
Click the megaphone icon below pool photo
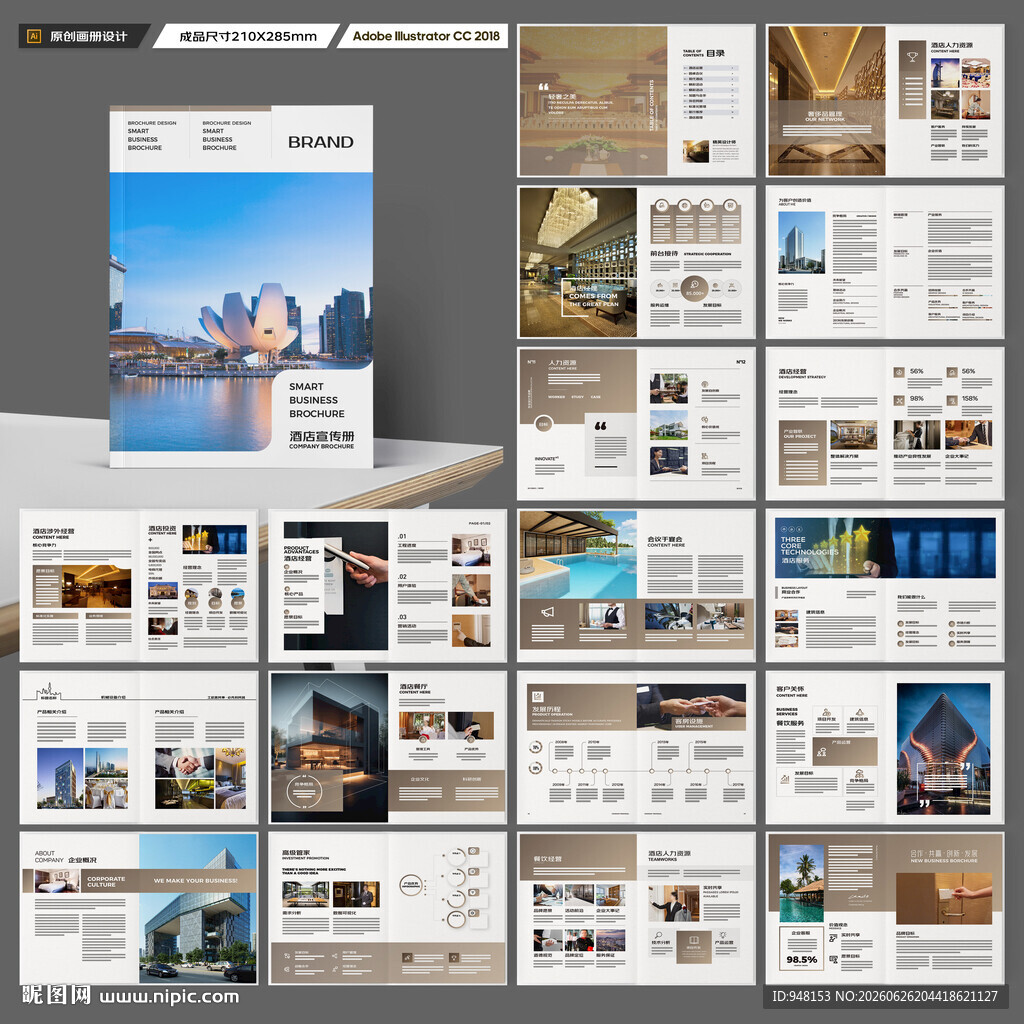coord(547,613)
